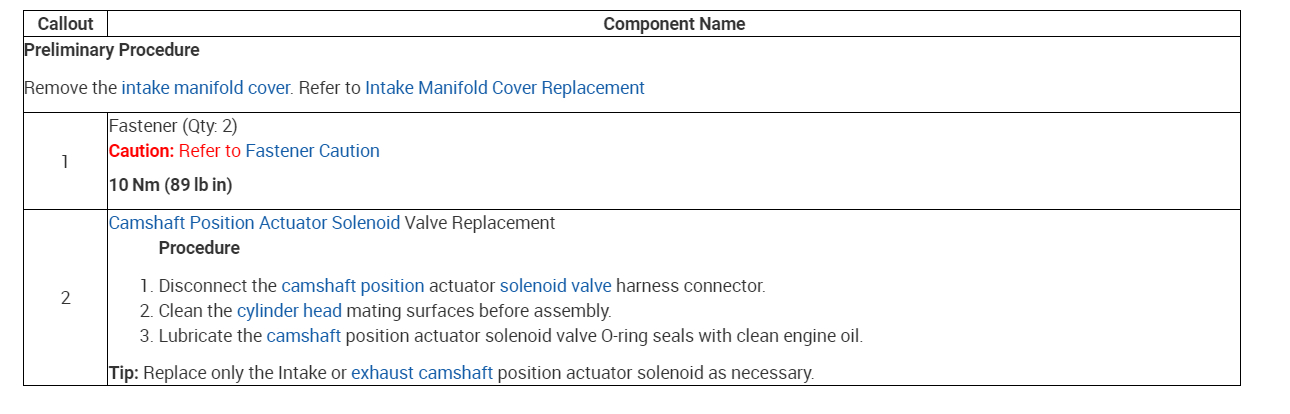1290x414 pixels.
Task: Click the 'camshaft position' link in step 1
Action: (353, 286)
